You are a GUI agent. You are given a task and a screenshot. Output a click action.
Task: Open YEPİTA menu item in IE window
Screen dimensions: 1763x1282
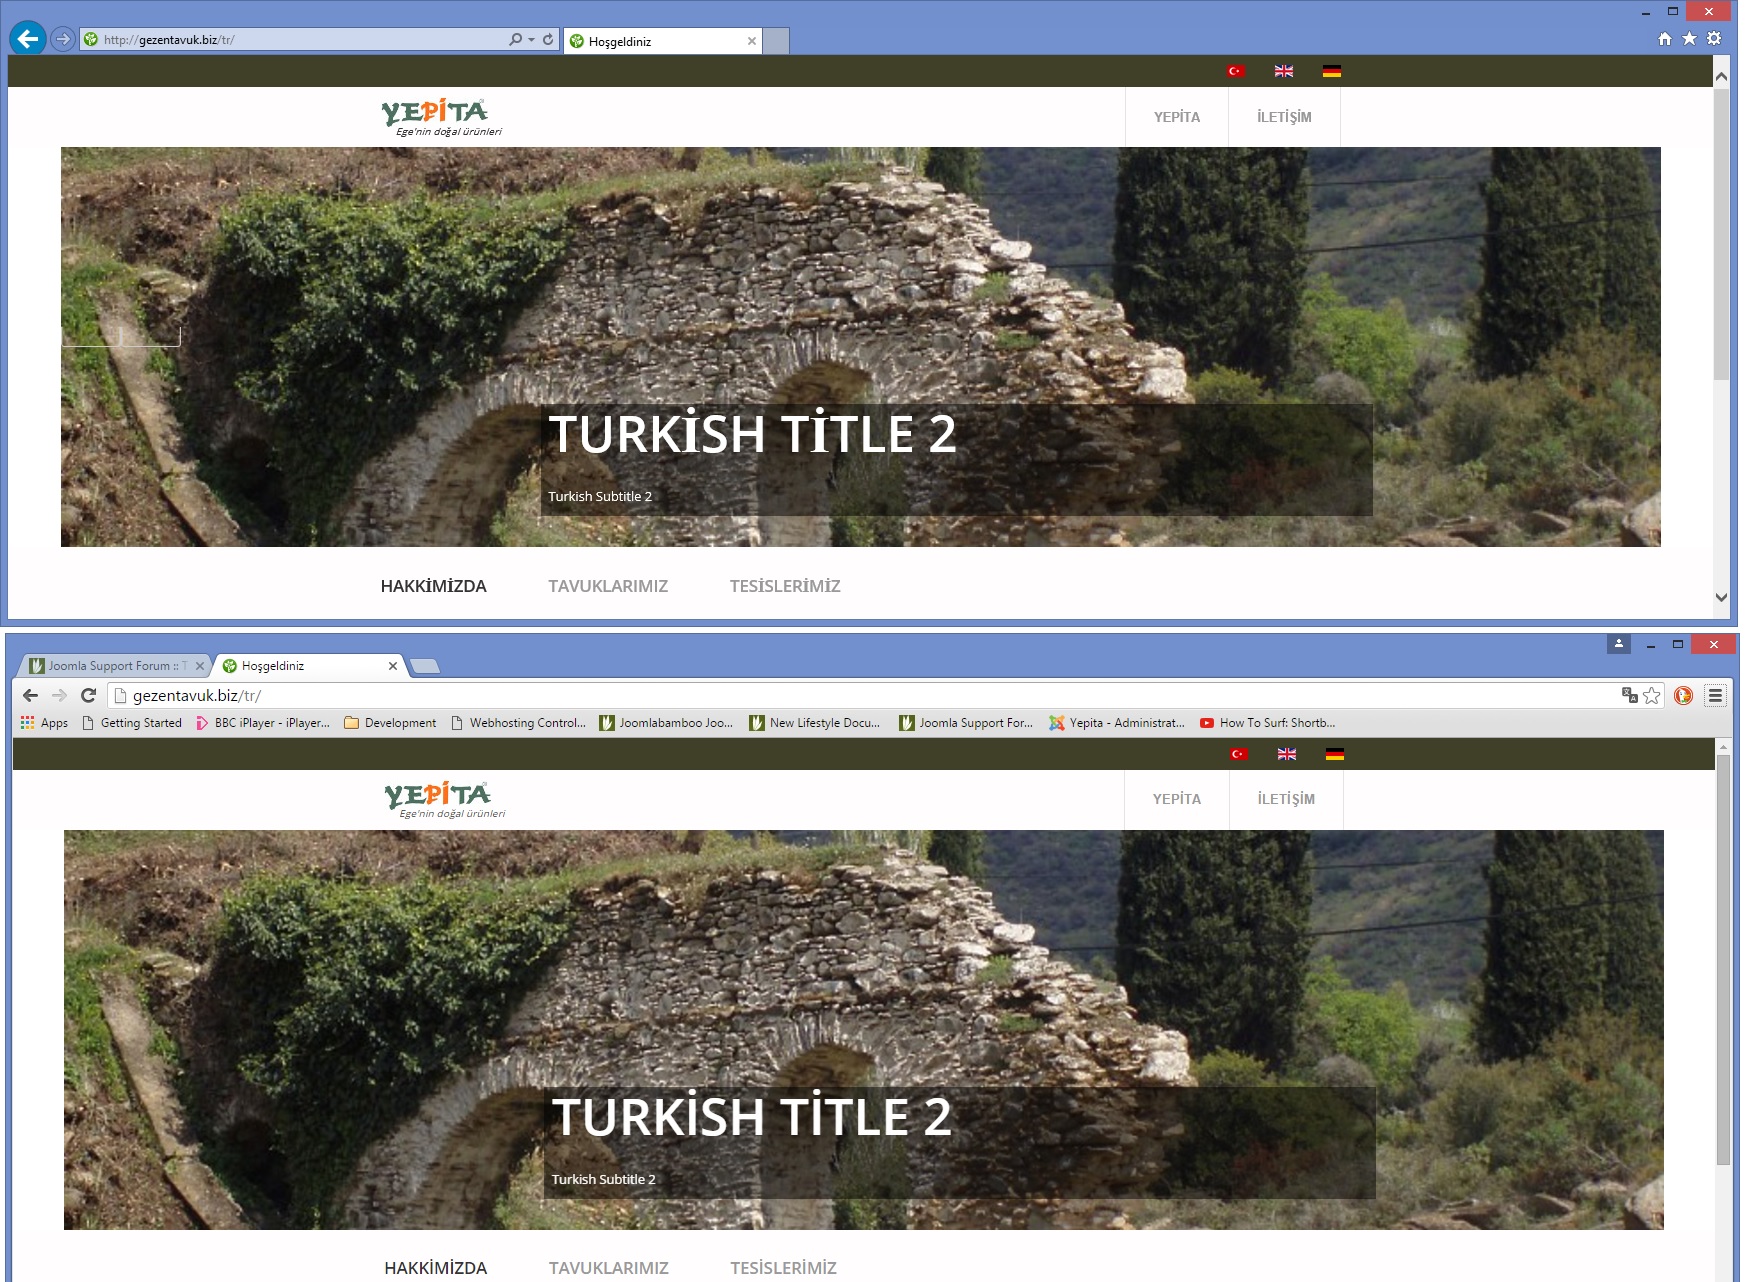[1177, 117]
